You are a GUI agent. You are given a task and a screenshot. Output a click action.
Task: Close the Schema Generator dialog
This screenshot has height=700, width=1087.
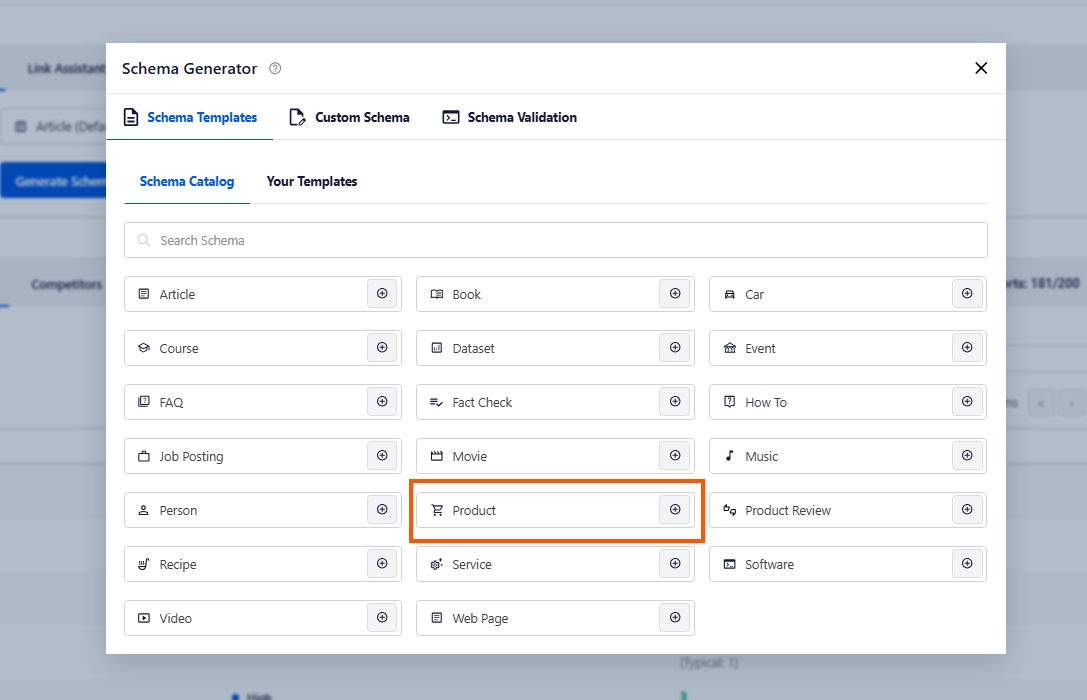981,68
